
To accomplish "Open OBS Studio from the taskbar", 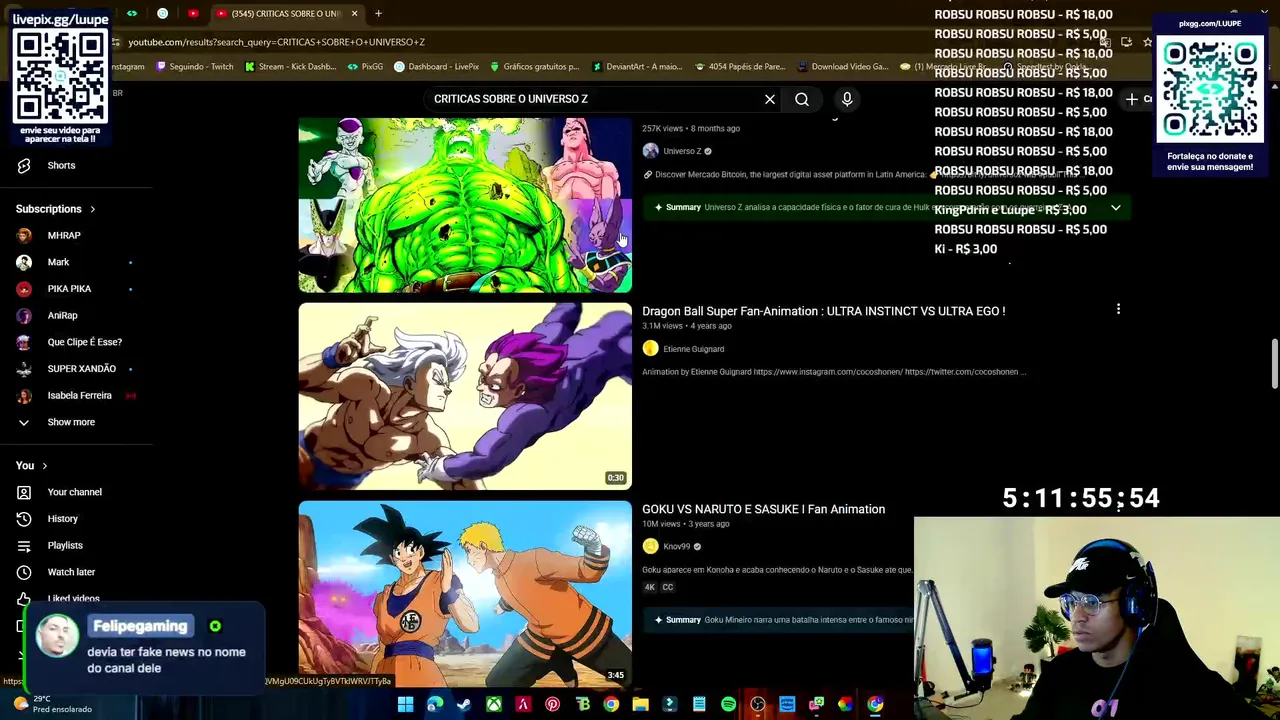I will 758,704.
